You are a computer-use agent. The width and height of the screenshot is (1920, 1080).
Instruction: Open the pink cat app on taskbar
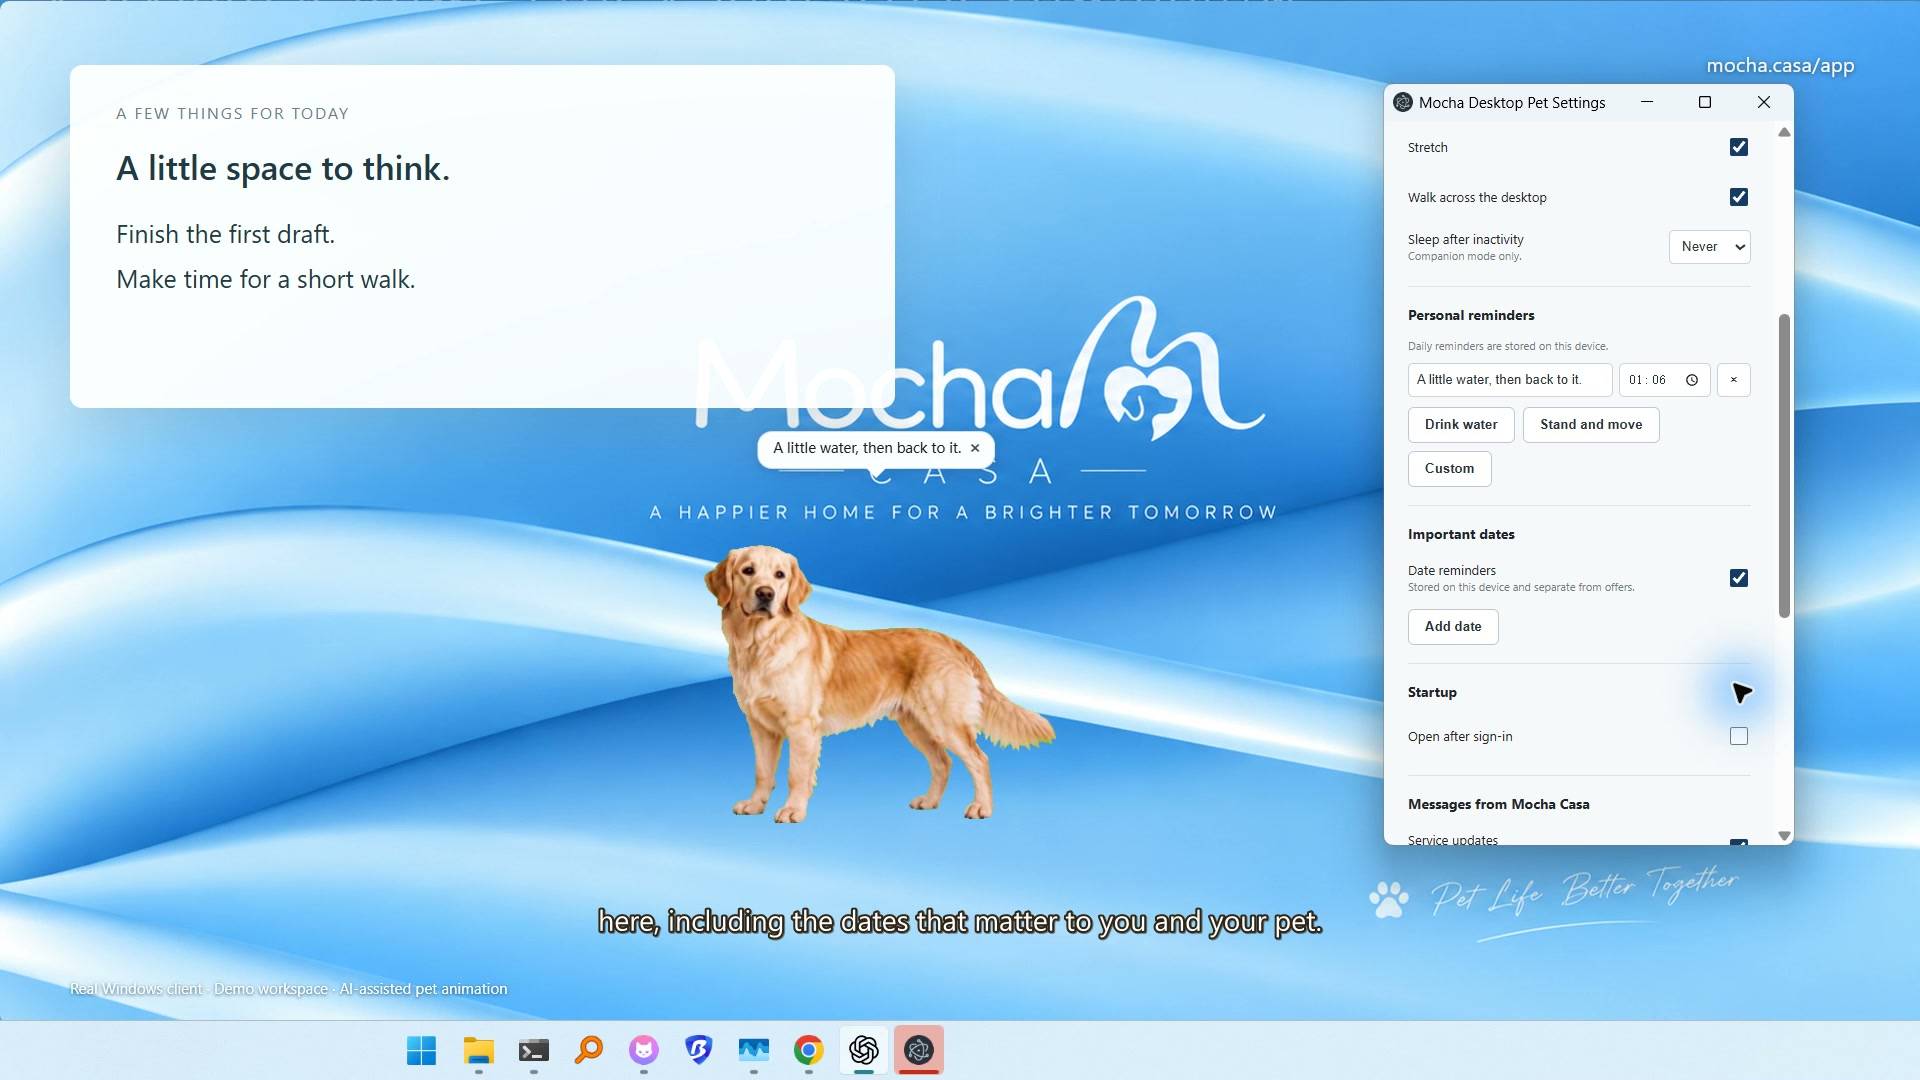click(644, 1050)
